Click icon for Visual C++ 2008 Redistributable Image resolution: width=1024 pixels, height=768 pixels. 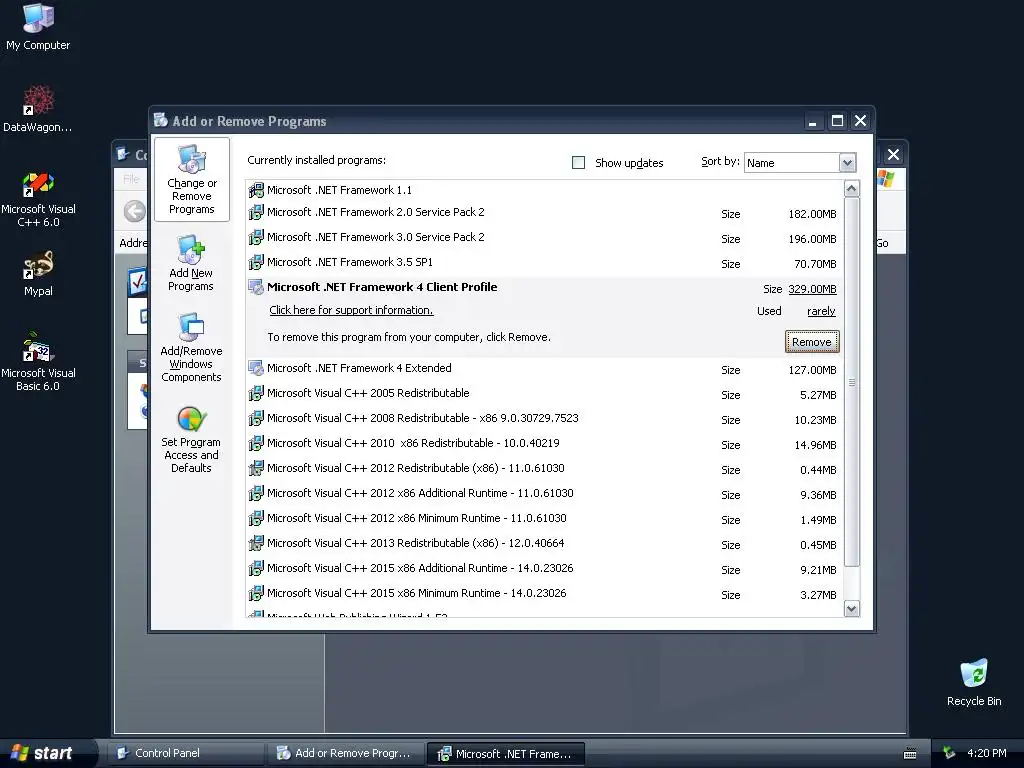[x=256, y=418]
